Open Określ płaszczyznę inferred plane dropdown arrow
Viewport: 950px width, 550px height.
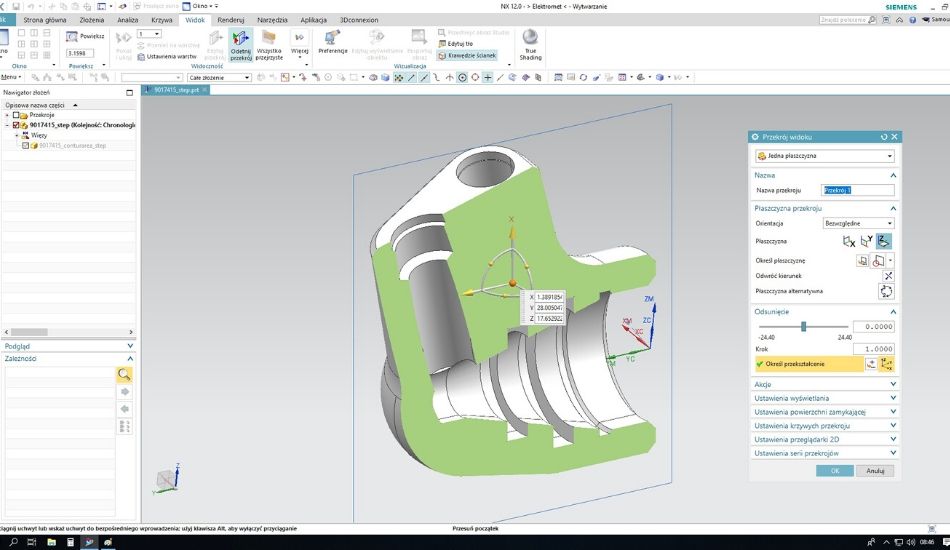890,261
